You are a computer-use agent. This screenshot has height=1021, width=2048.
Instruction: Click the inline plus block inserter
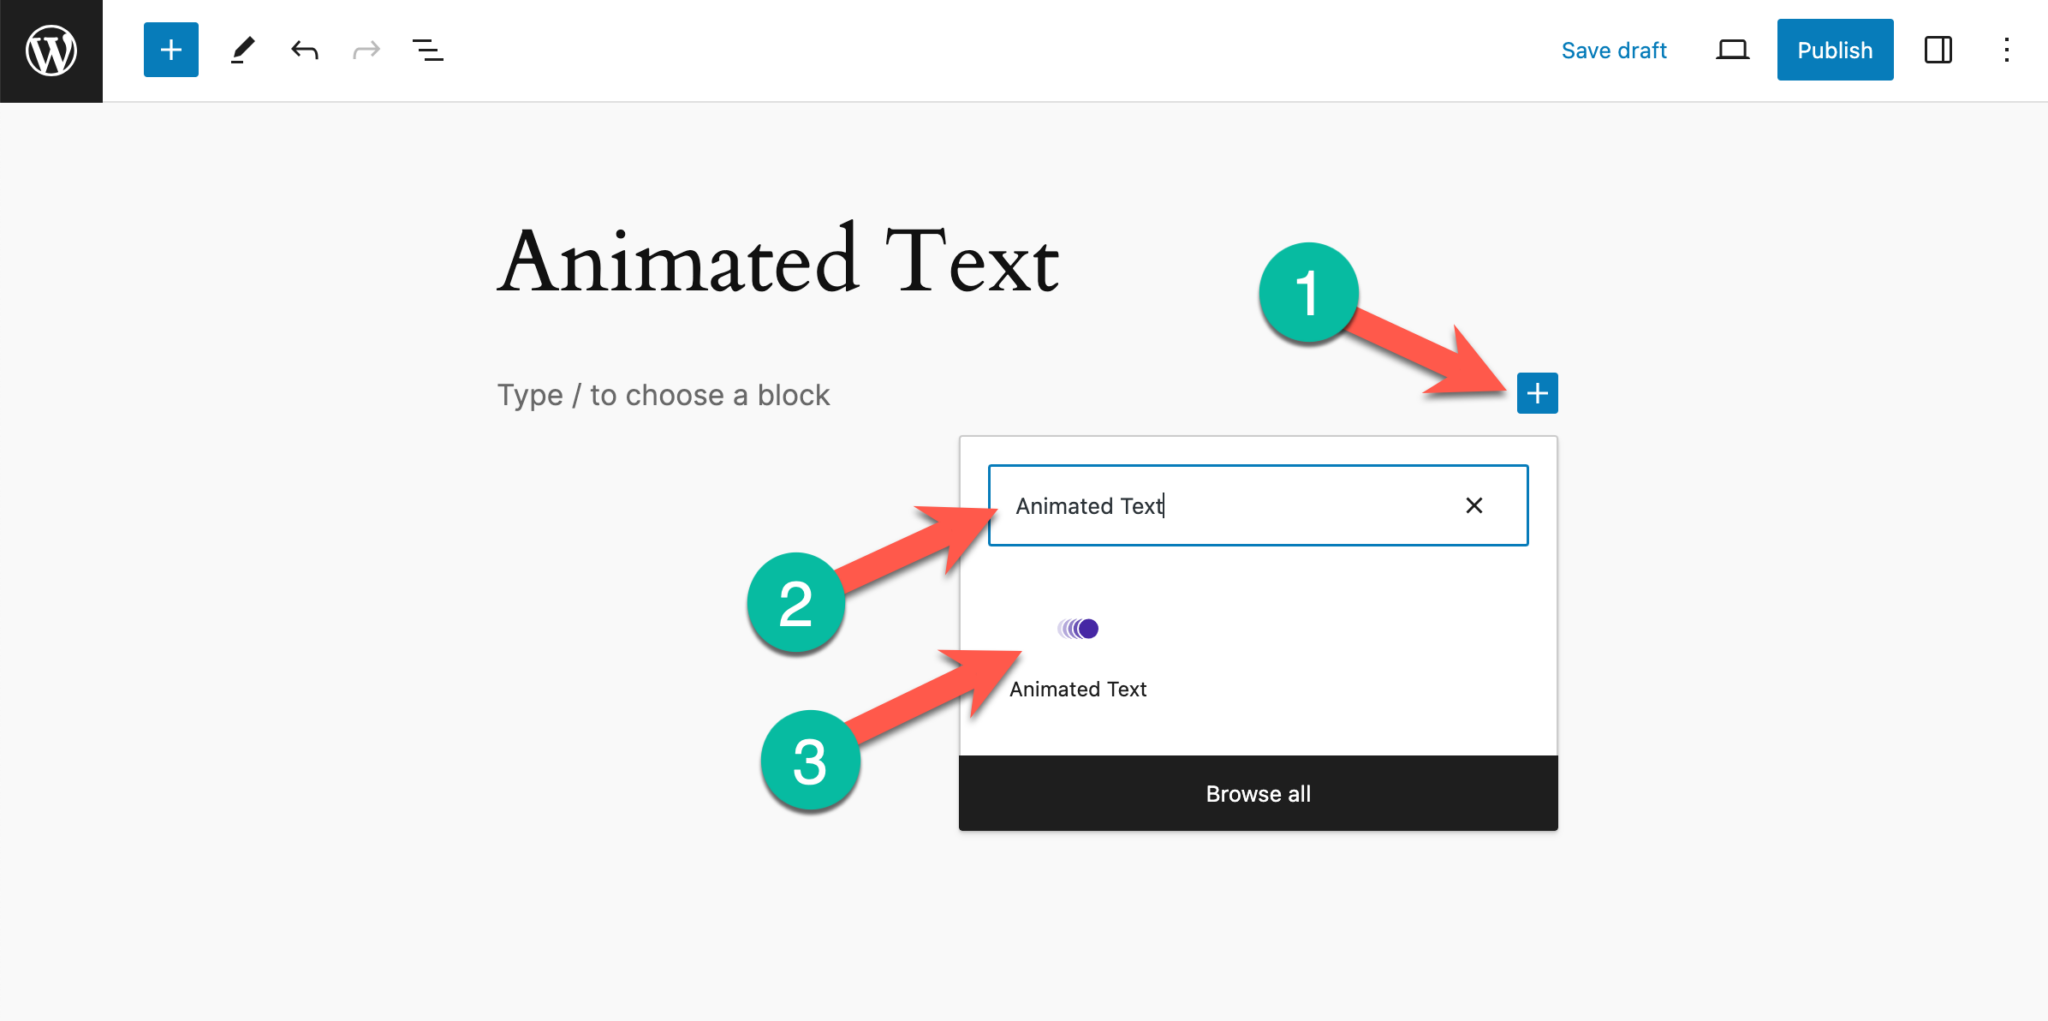point(1537,393)
